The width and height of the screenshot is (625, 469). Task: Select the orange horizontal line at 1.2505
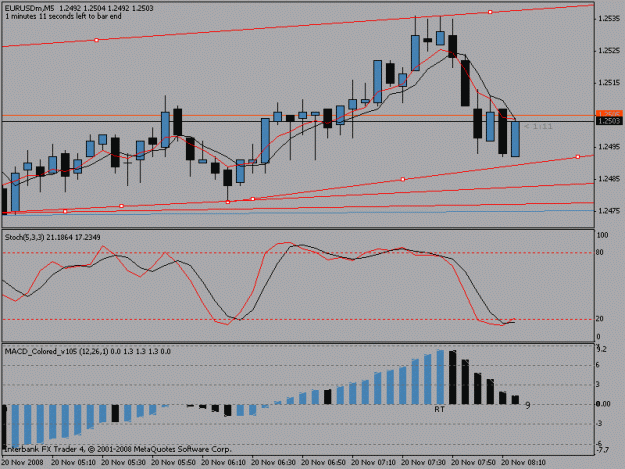coord(298,116)
